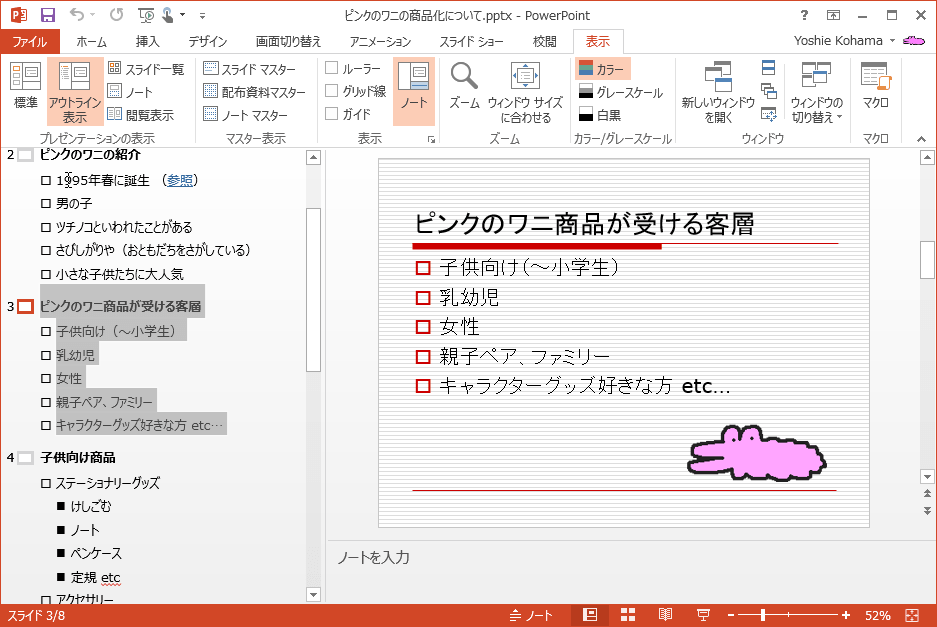This screenshot has height=627, width=937.
Task: Open the Yoshie Kohama account dropdown
Action: click(844, 41)
